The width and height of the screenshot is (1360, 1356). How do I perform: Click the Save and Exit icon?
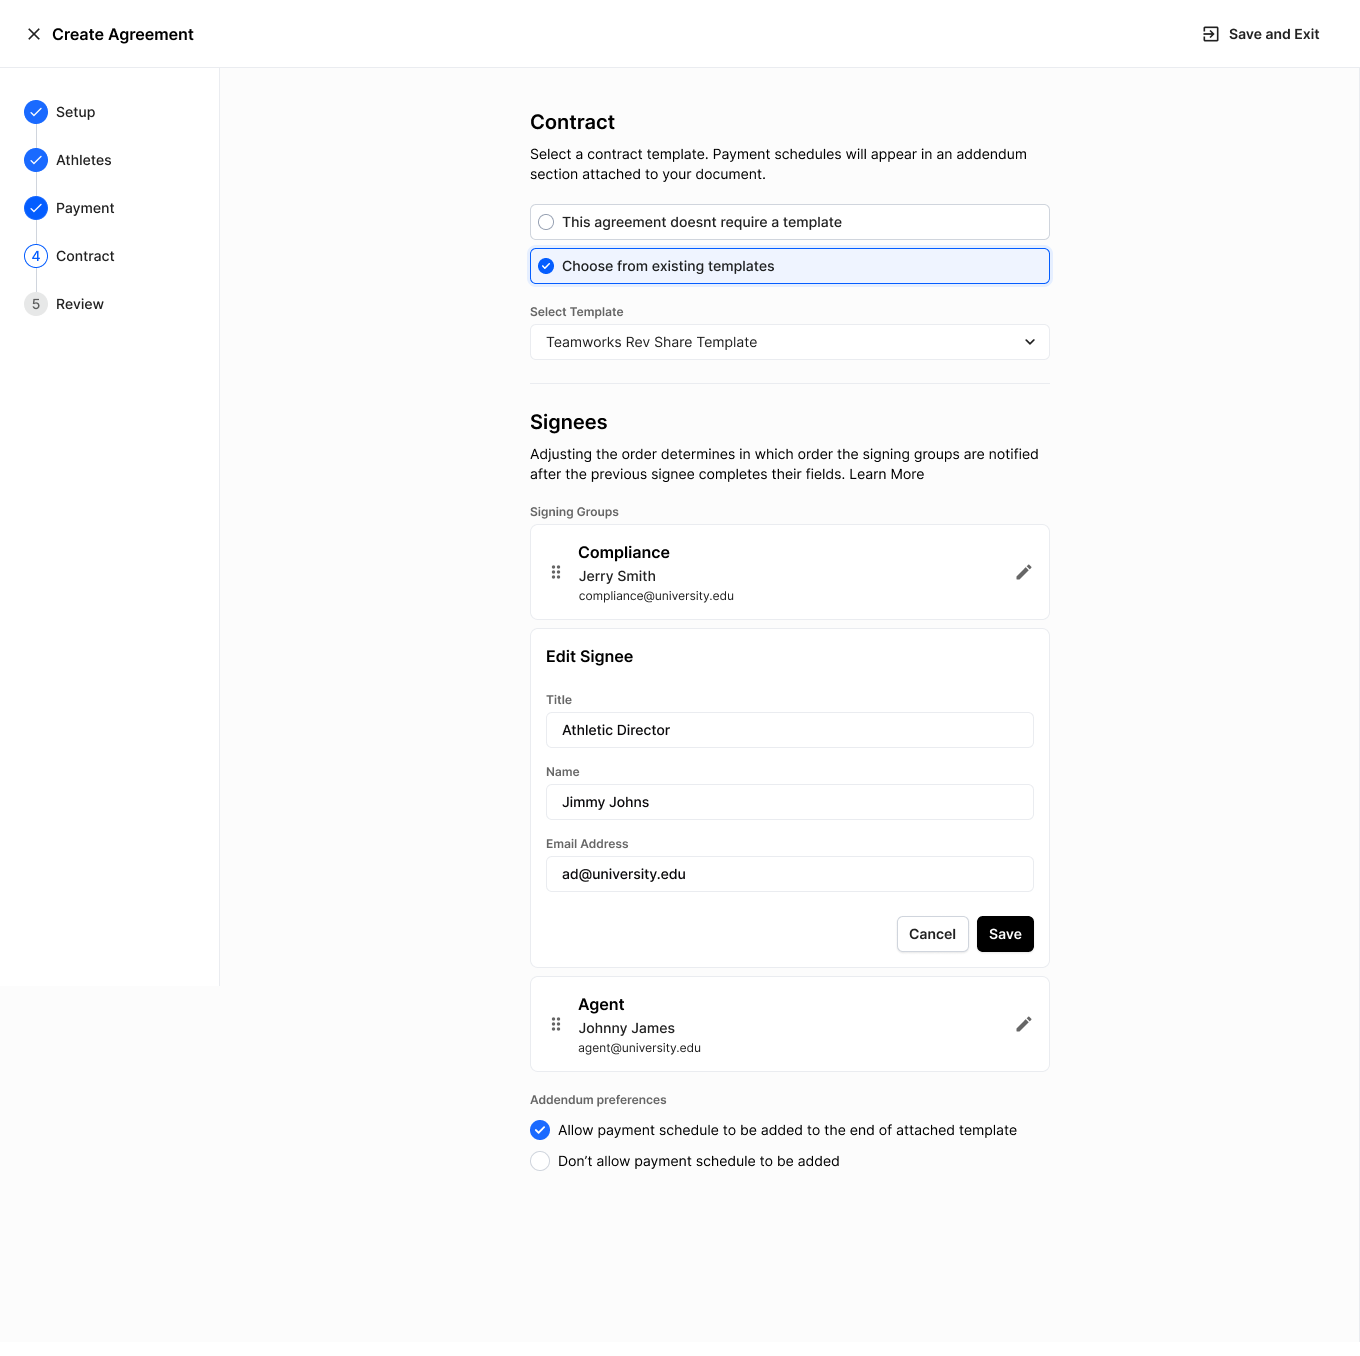(1210, 34)
